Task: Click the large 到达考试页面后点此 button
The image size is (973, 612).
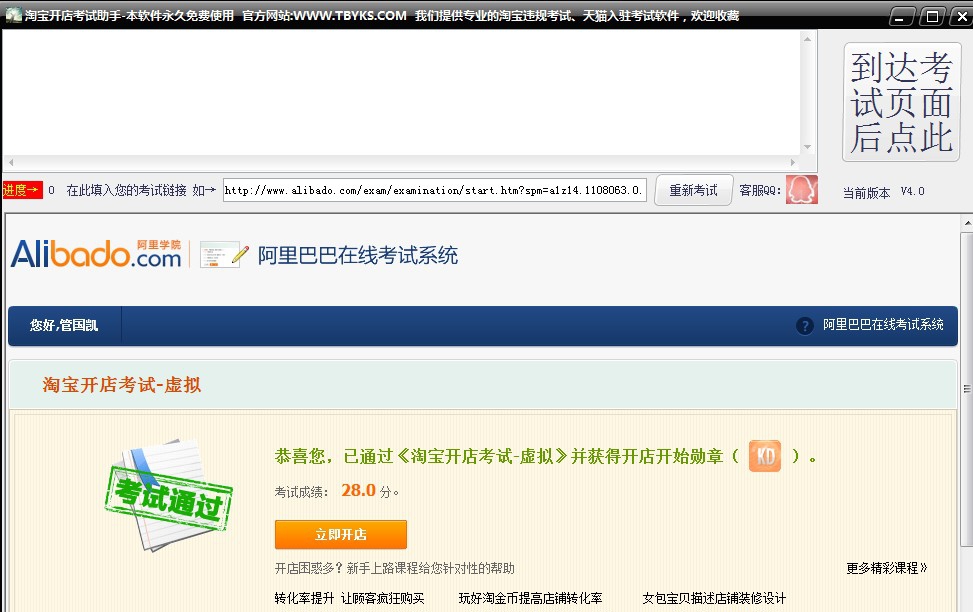Action: click(901, 102)
